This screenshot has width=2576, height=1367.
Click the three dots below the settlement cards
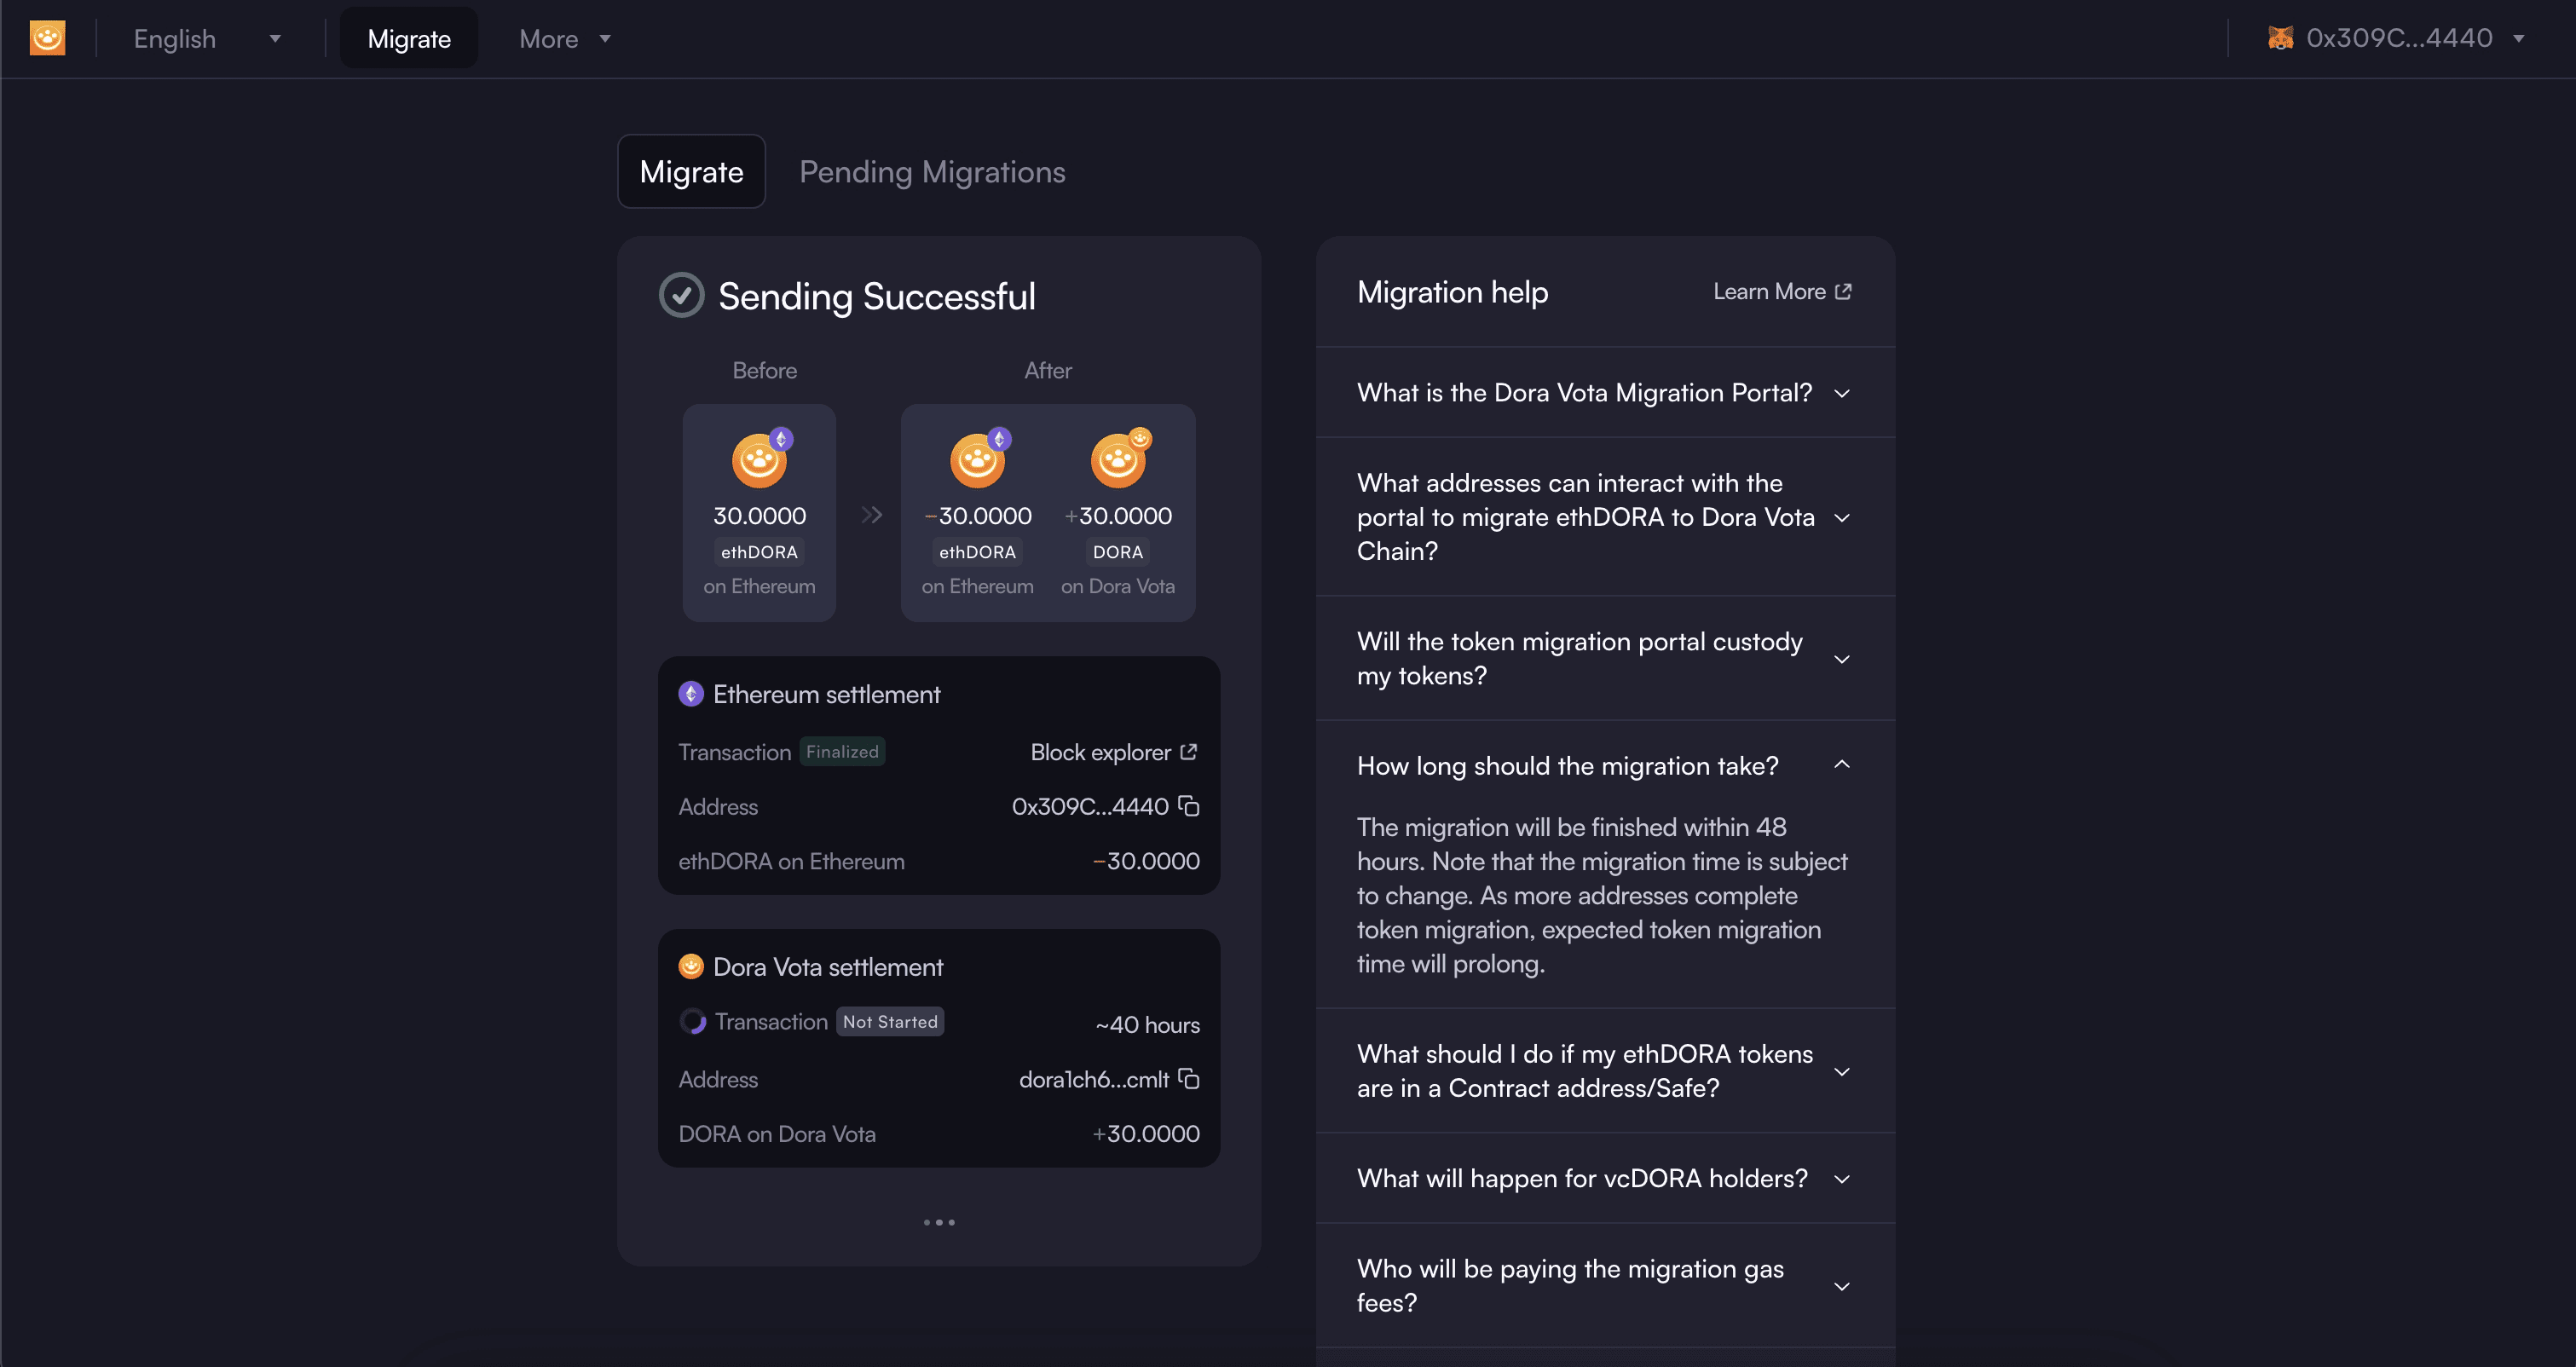click(939, 1222)
